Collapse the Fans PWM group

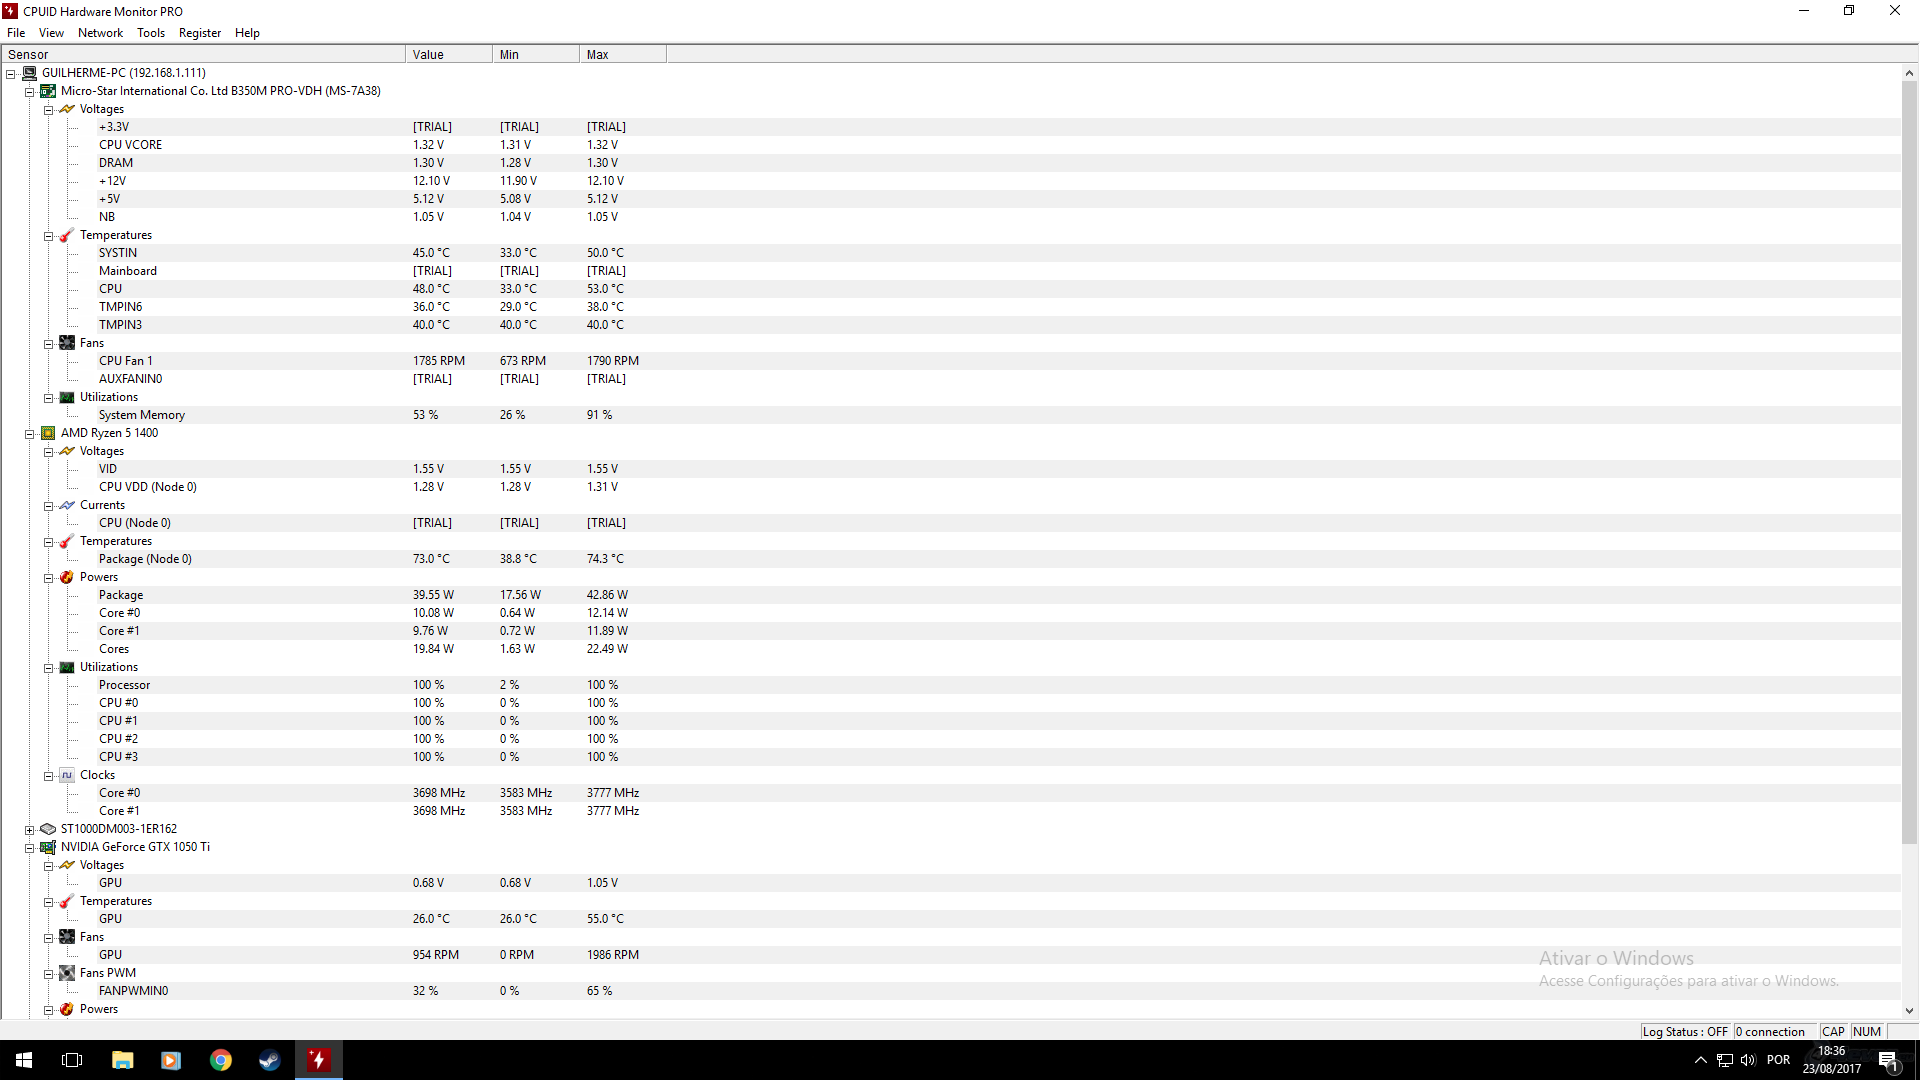pyautogui.click(x=48, y=974)
